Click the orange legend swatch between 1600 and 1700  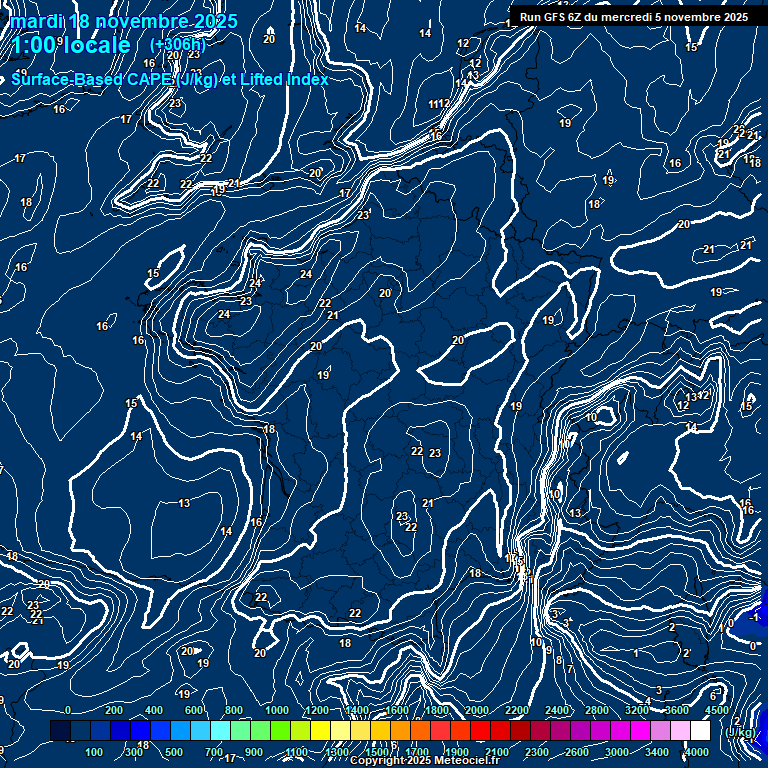click(x=400, y=730)
